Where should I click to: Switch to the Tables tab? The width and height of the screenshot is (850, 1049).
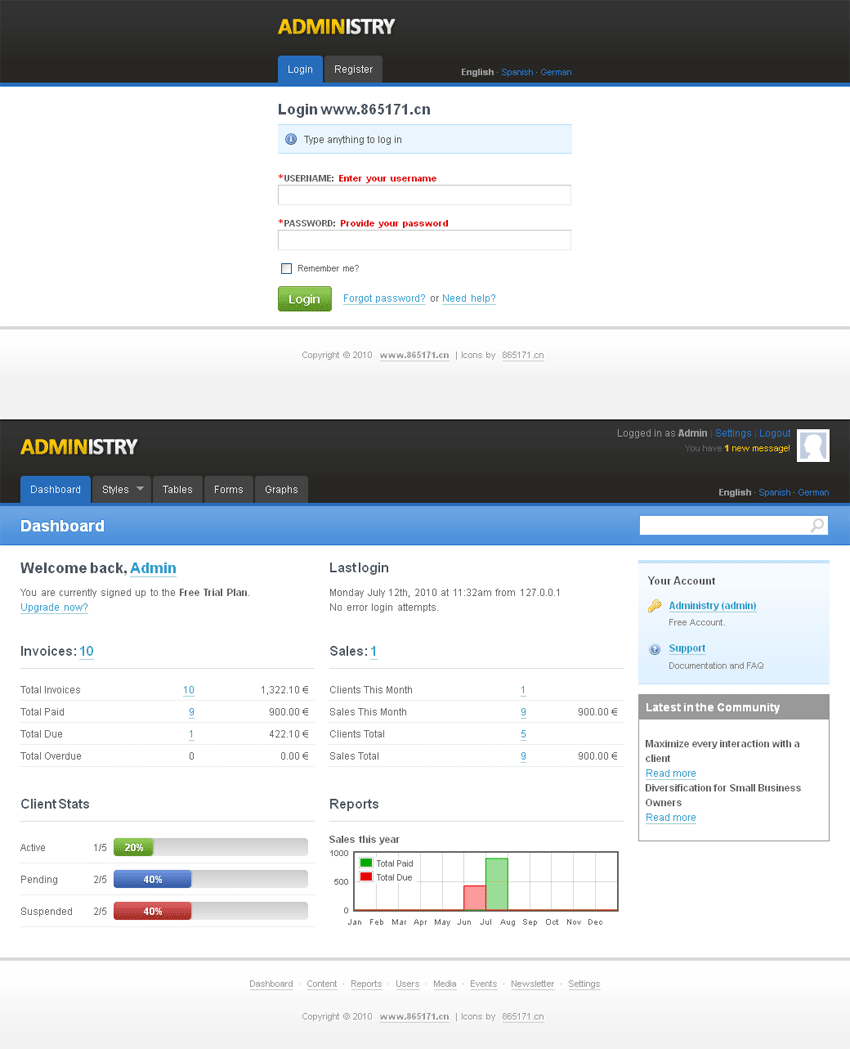click(x=177, y=490)
